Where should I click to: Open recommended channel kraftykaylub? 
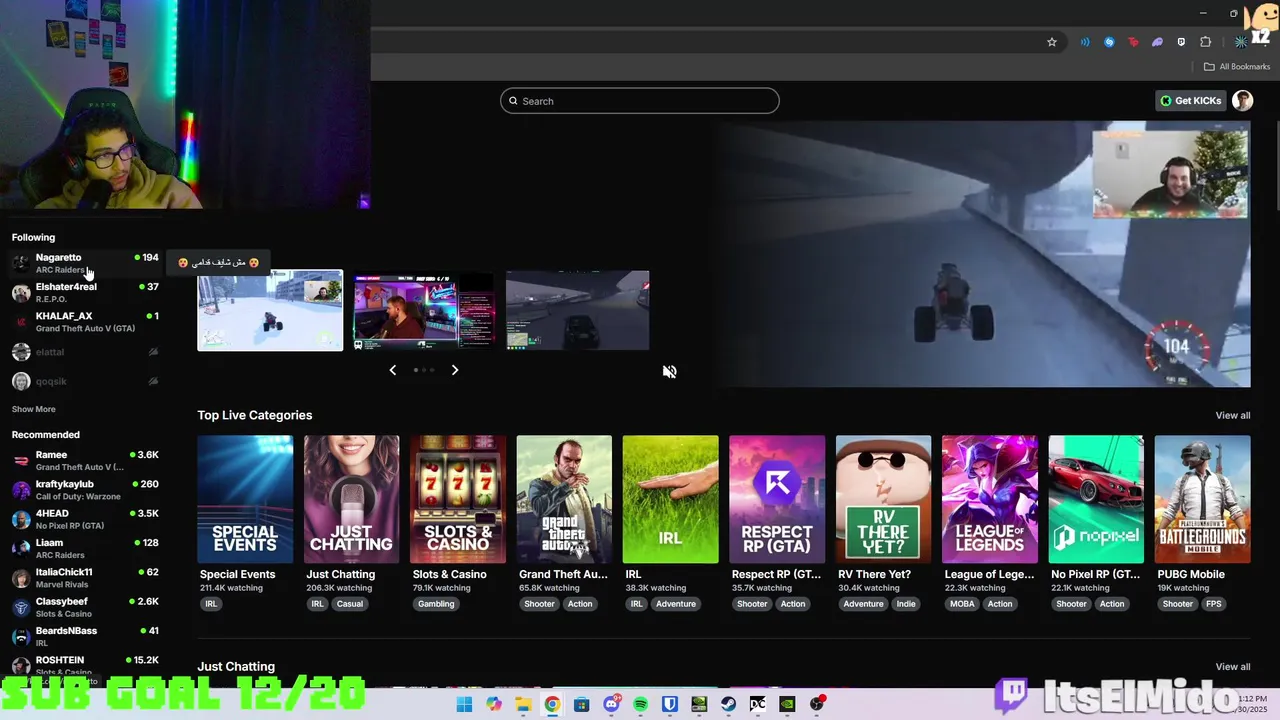[85, 490]
